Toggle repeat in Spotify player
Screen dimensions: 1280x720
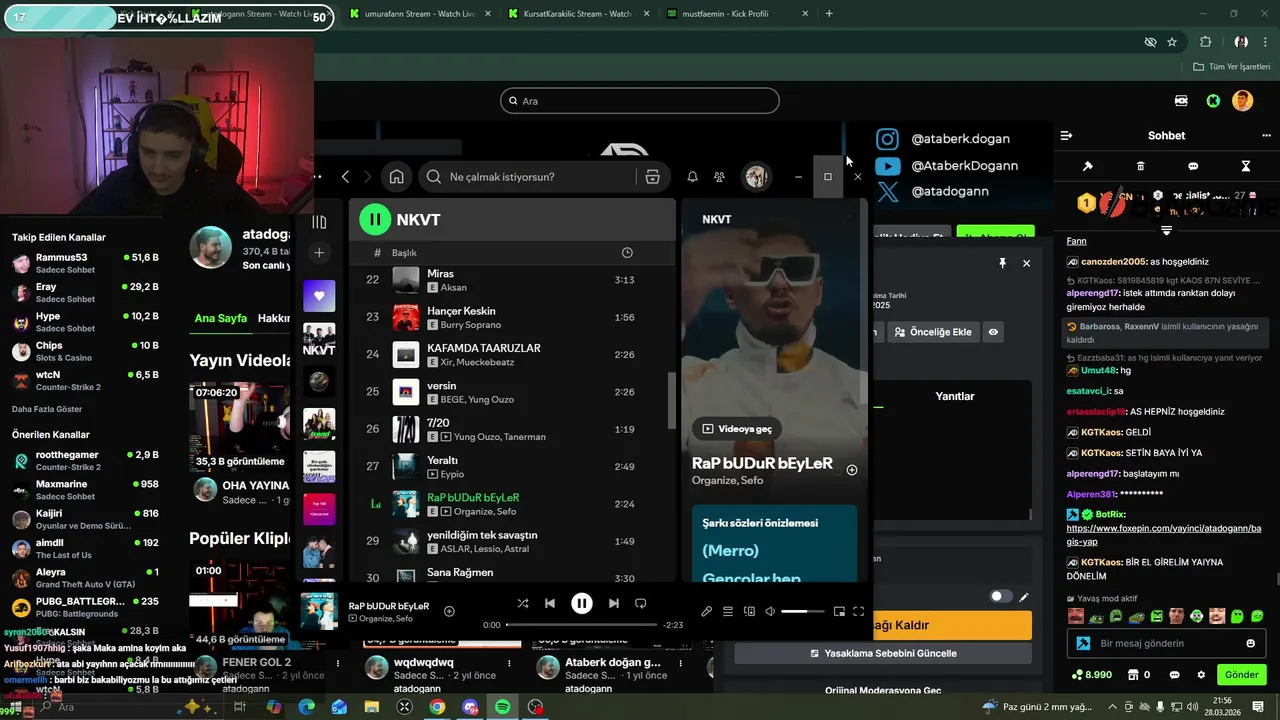tap(641, 603)
